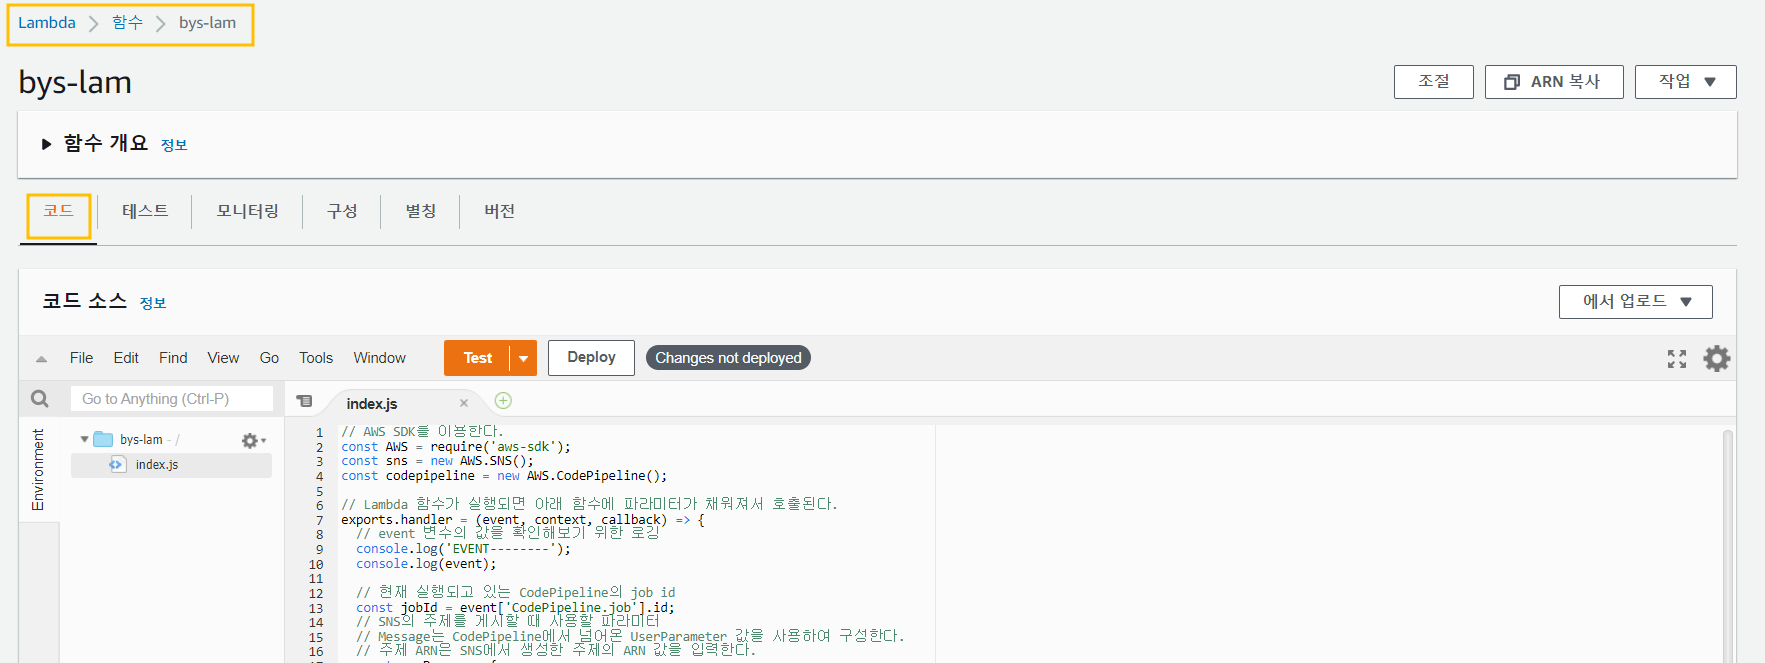Click the bys-lam breadcrumb text
This screenshot has width=1765, height=663.
click(x=208, y=23)
